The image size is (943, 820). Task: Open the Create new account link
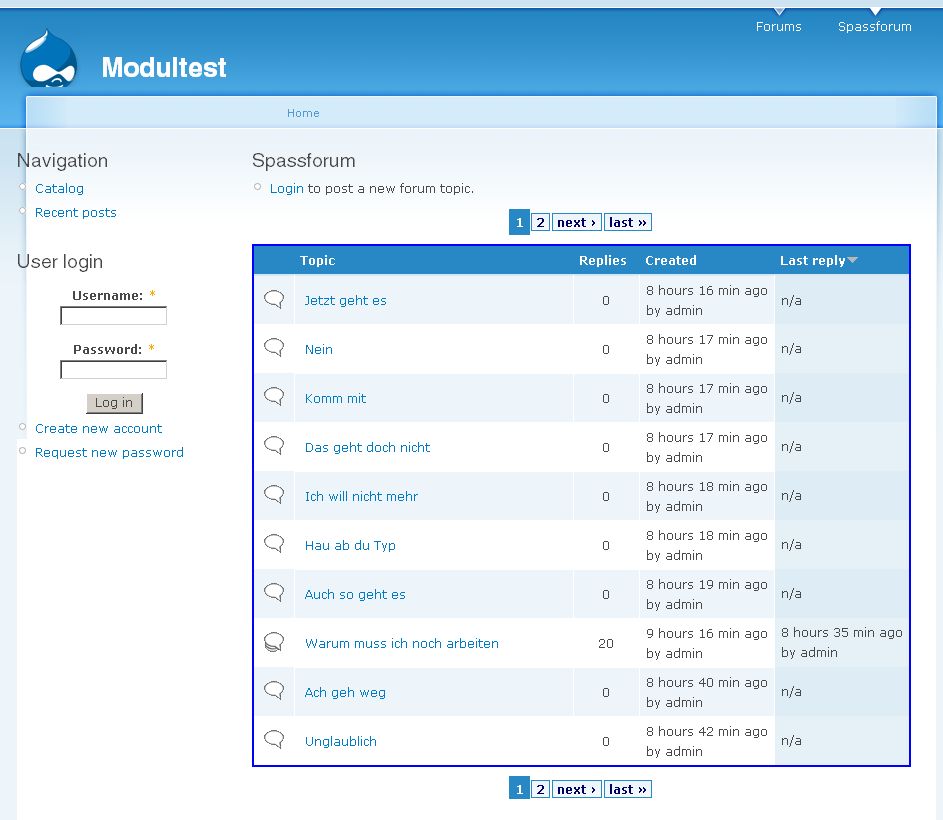pyautogui.click(x=98, y=428)
